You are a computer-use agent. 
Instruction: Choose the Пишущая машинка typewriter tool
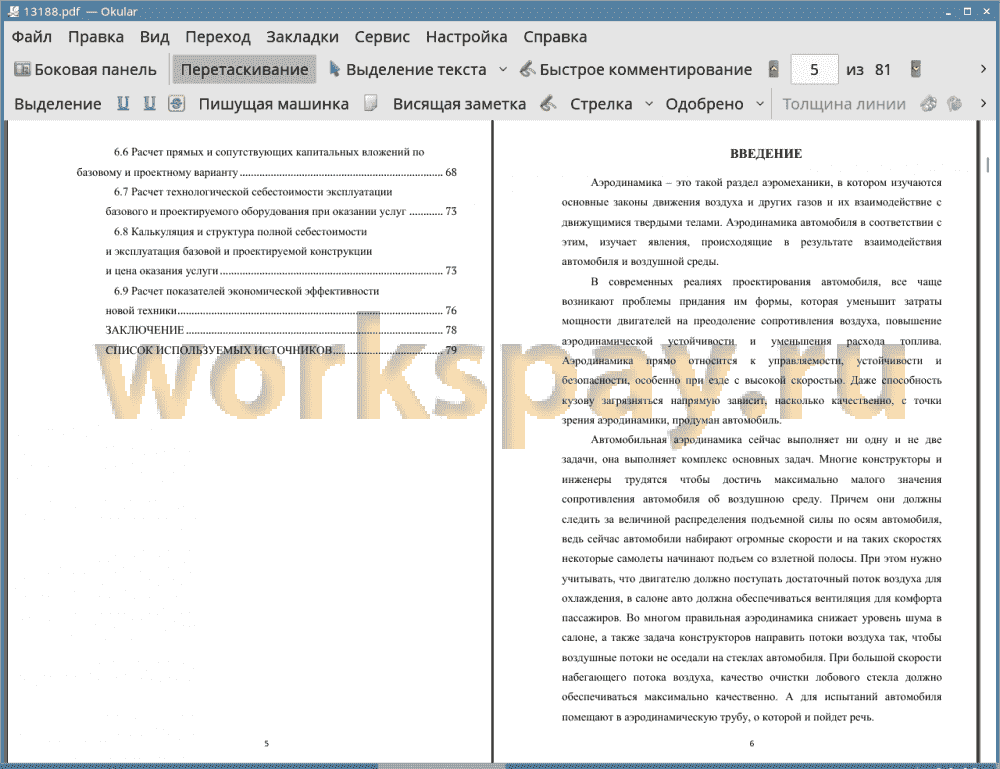[x=274, y=104]
